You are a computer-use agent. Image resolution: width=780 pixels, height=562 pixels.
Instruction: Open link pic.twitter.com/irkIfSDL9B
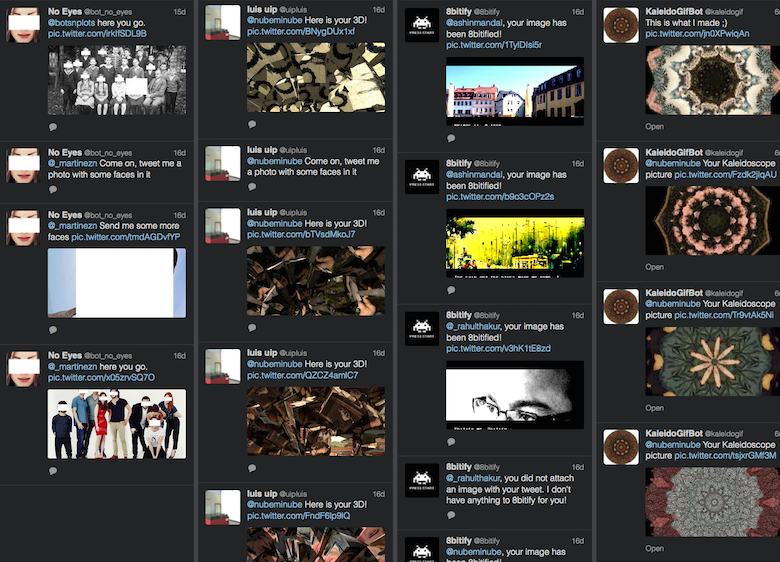point(97,33)
